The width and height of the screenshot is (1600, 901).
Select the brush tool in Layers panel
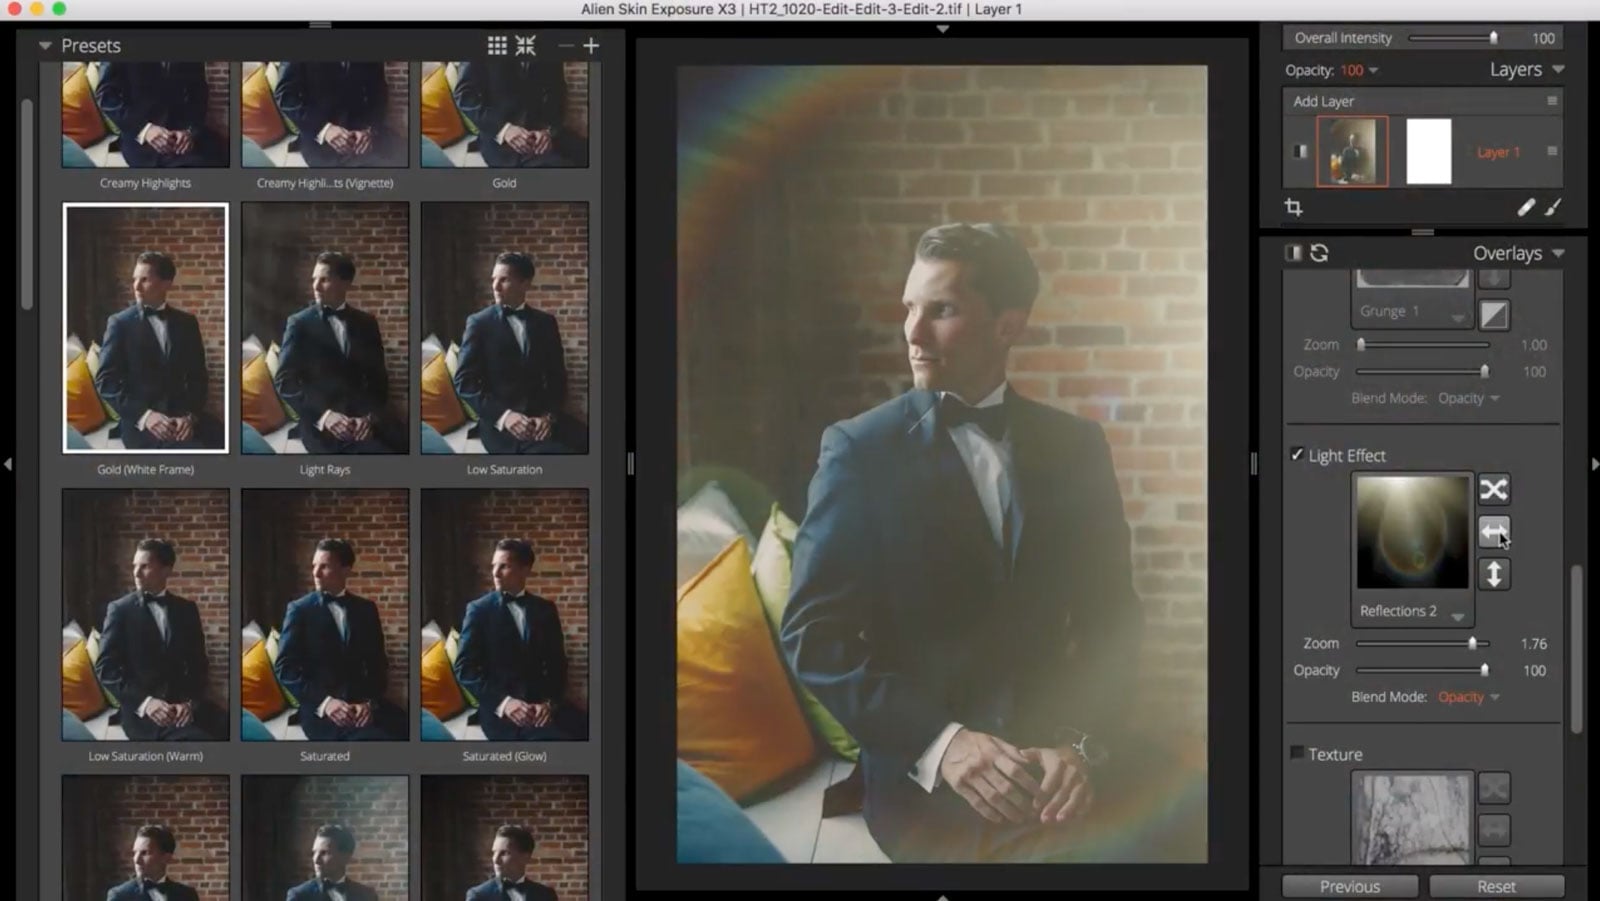[x=1553, y=207]
